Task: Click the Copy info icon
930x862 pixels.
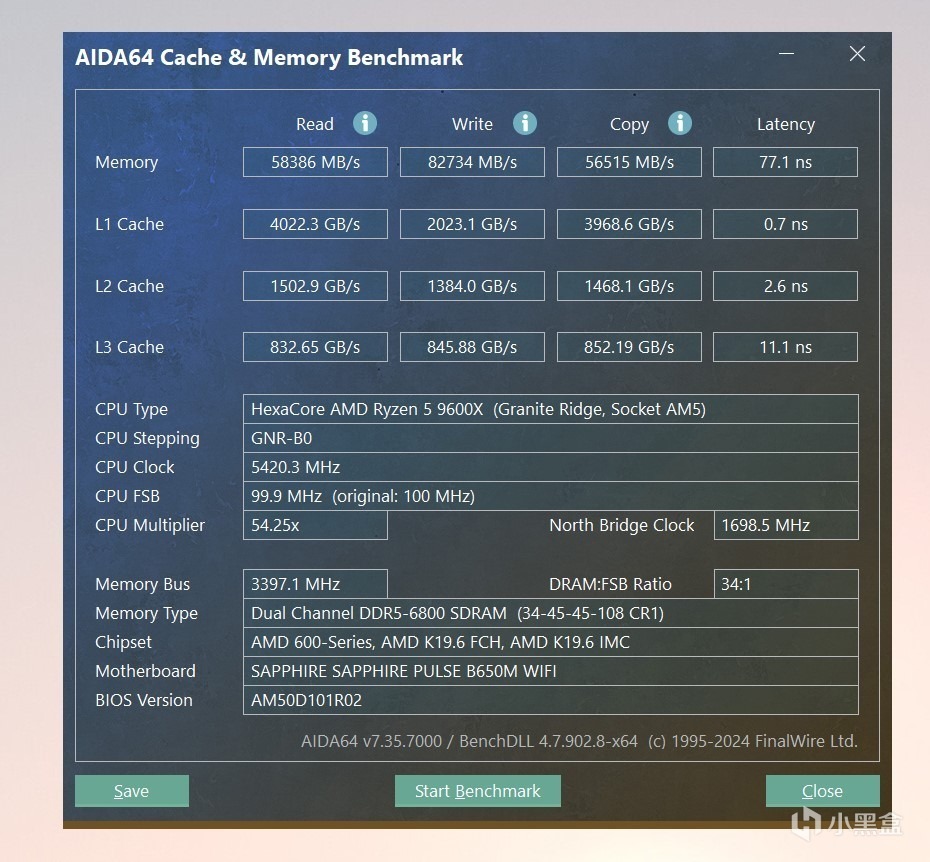Action: [x=680, y=123]
